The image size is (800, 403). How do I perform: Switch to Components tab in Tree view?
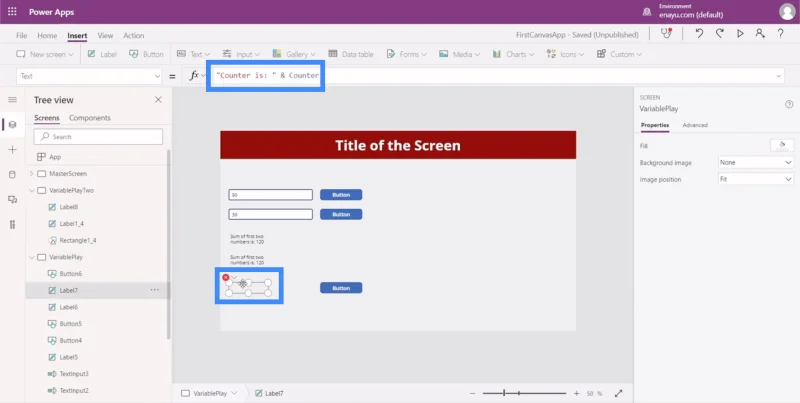click(x=90, y=118)
